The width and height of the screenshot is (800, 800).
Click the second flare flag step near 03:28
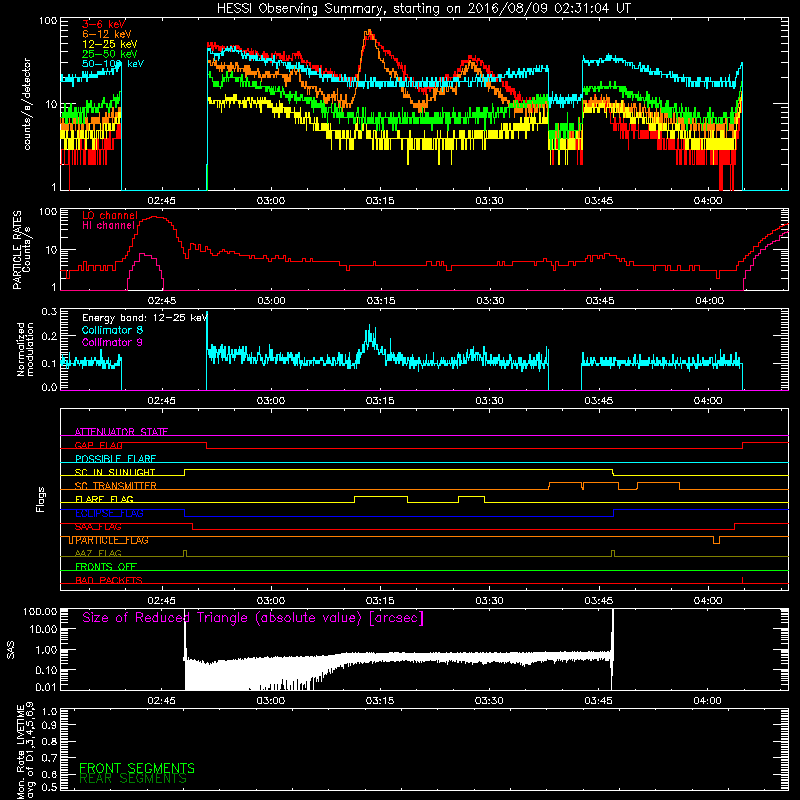471,497
